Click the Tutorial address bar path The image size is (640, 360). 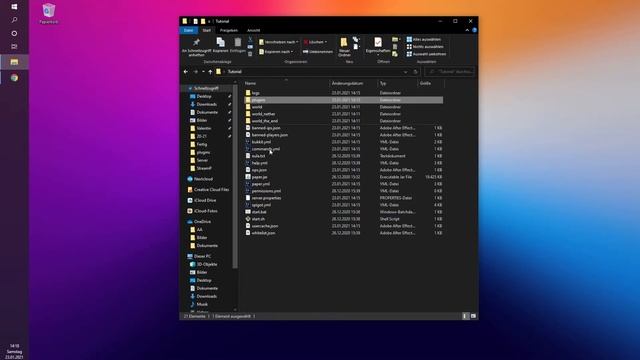coord(235,72)
